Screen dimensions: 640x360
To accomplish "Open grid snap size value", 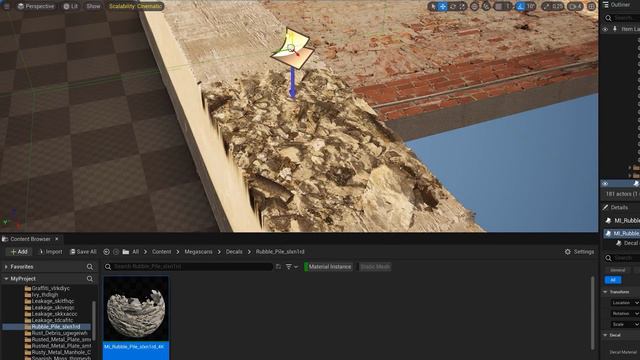I will (508, 6).
